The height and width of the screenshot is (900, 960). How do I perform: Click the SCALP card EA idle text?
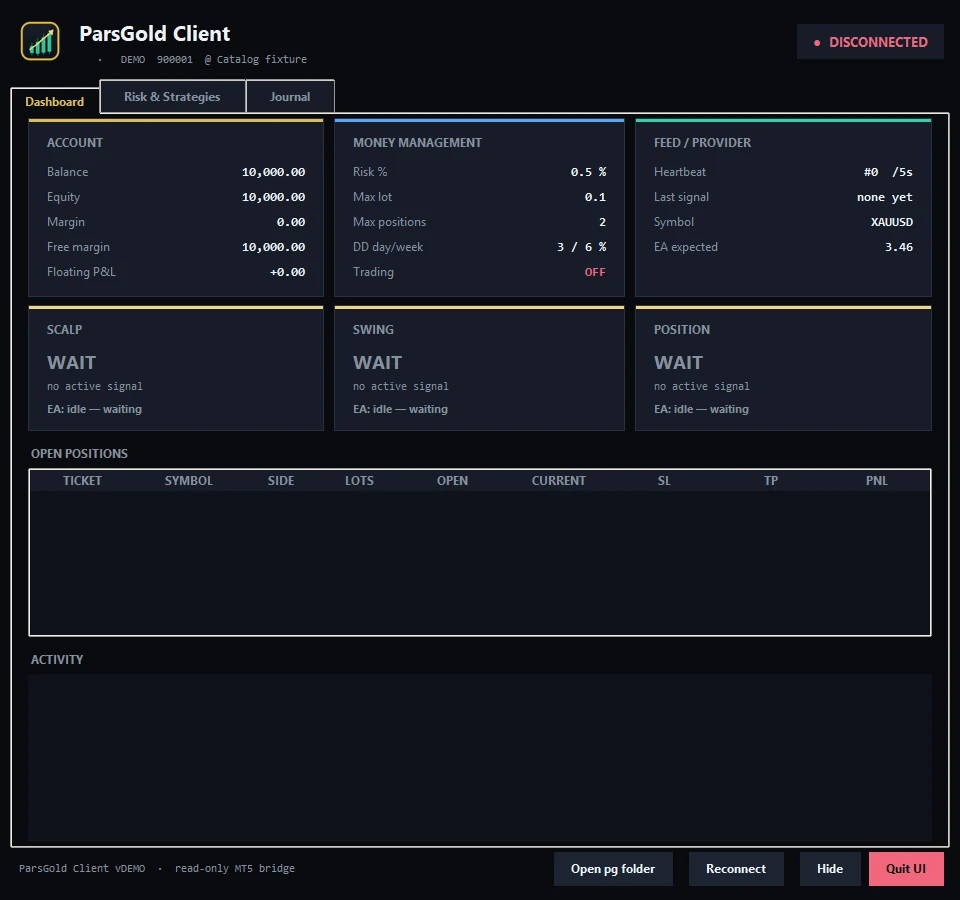click(94, 409)
